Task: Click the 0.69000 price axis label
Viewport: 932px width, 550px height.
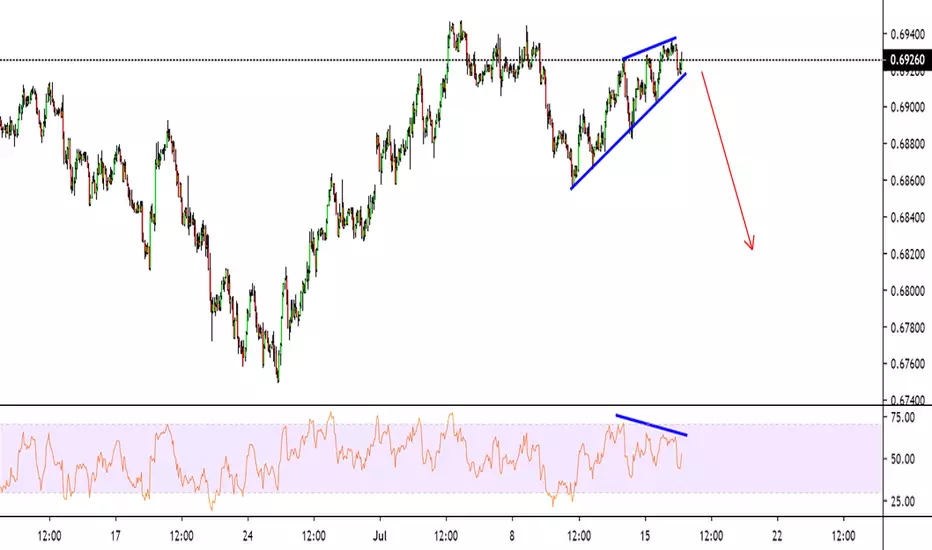Action: pyautogui.click(x=907, y=108)
